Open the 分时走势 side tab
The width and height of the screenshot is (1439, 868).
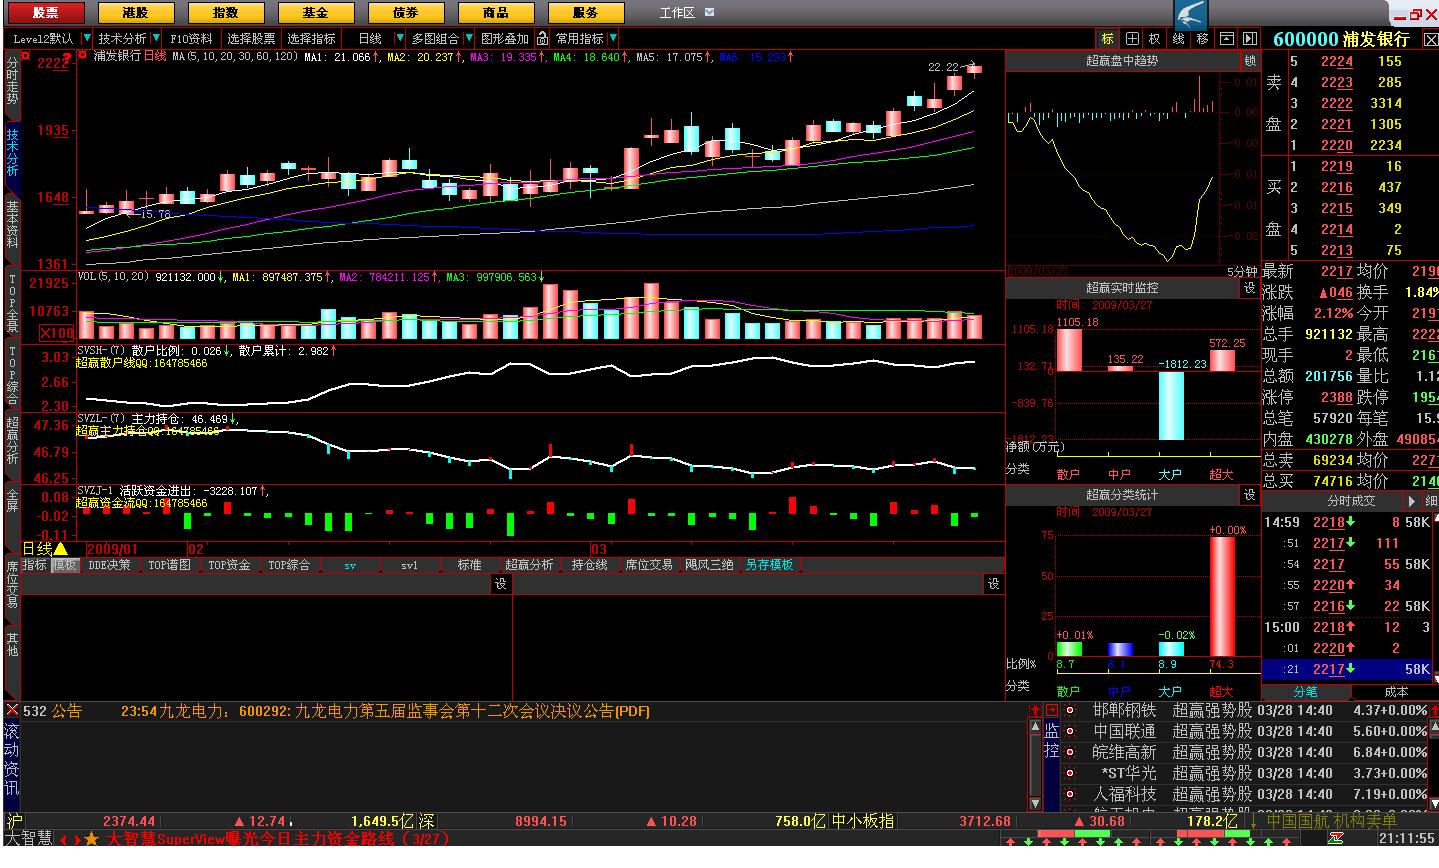click(x=12, y=79)
